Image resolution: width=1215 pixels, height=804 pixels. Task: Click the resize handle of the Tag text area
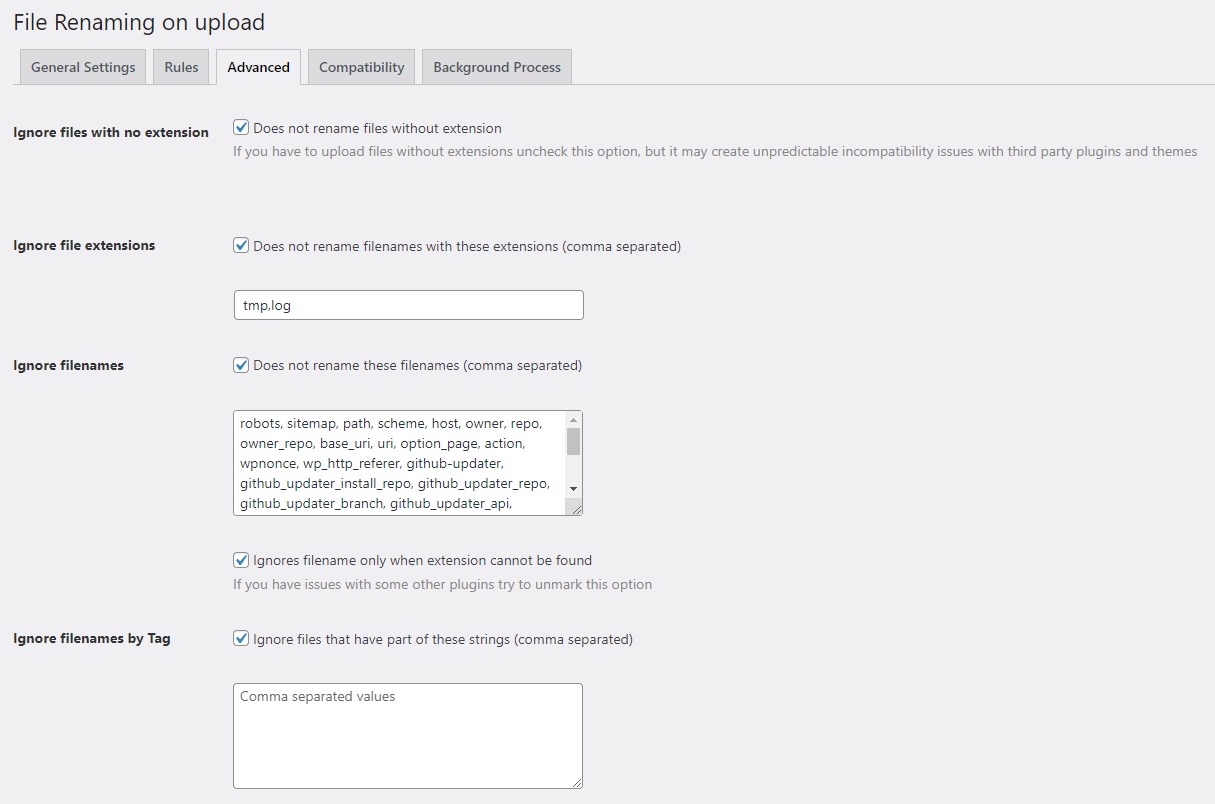[x=578, y=786]
